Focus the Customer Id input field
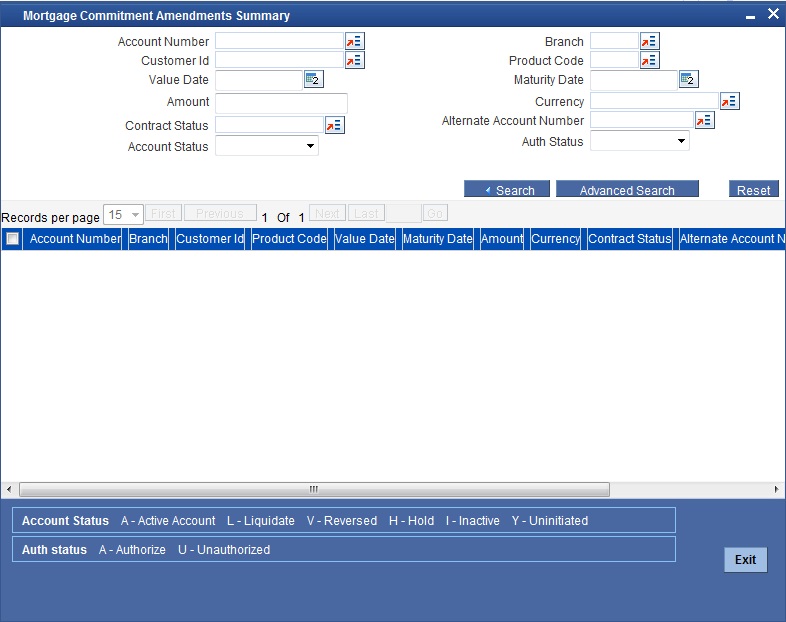The height and width of the screenshot is (622, 786). point(280,60)
